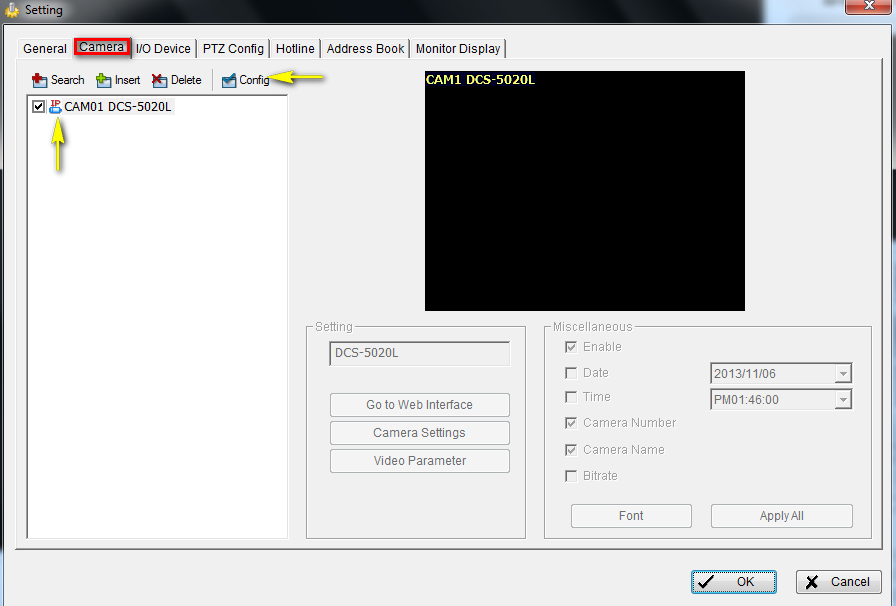Click the Insert label in the toolbar

tap(127, 80)
